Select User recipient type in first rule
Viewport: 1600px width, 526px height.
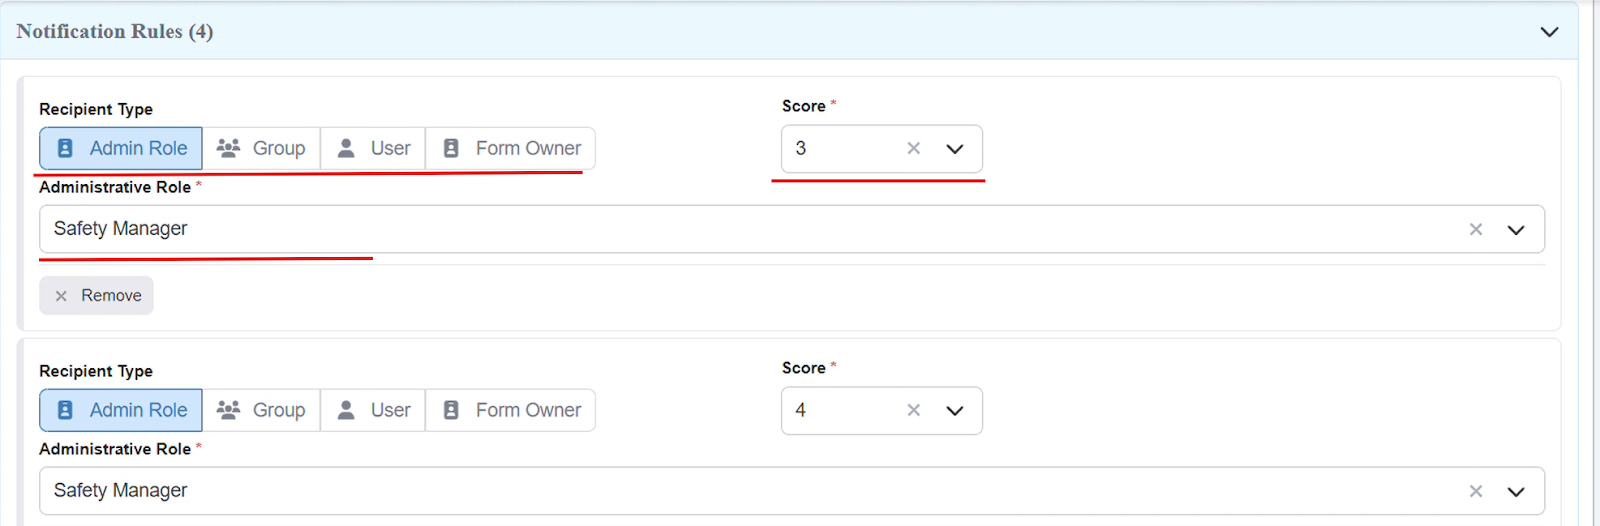[x=373, y=148]
